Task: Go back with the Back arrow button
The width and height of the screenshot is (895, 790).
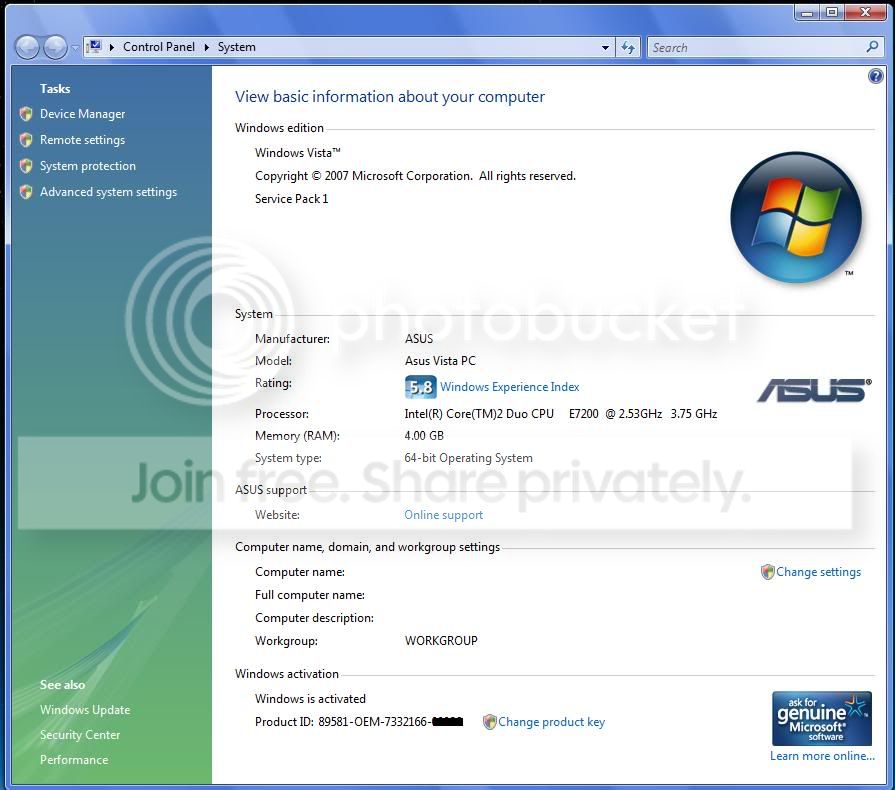Action: click(x=27, y=47)
